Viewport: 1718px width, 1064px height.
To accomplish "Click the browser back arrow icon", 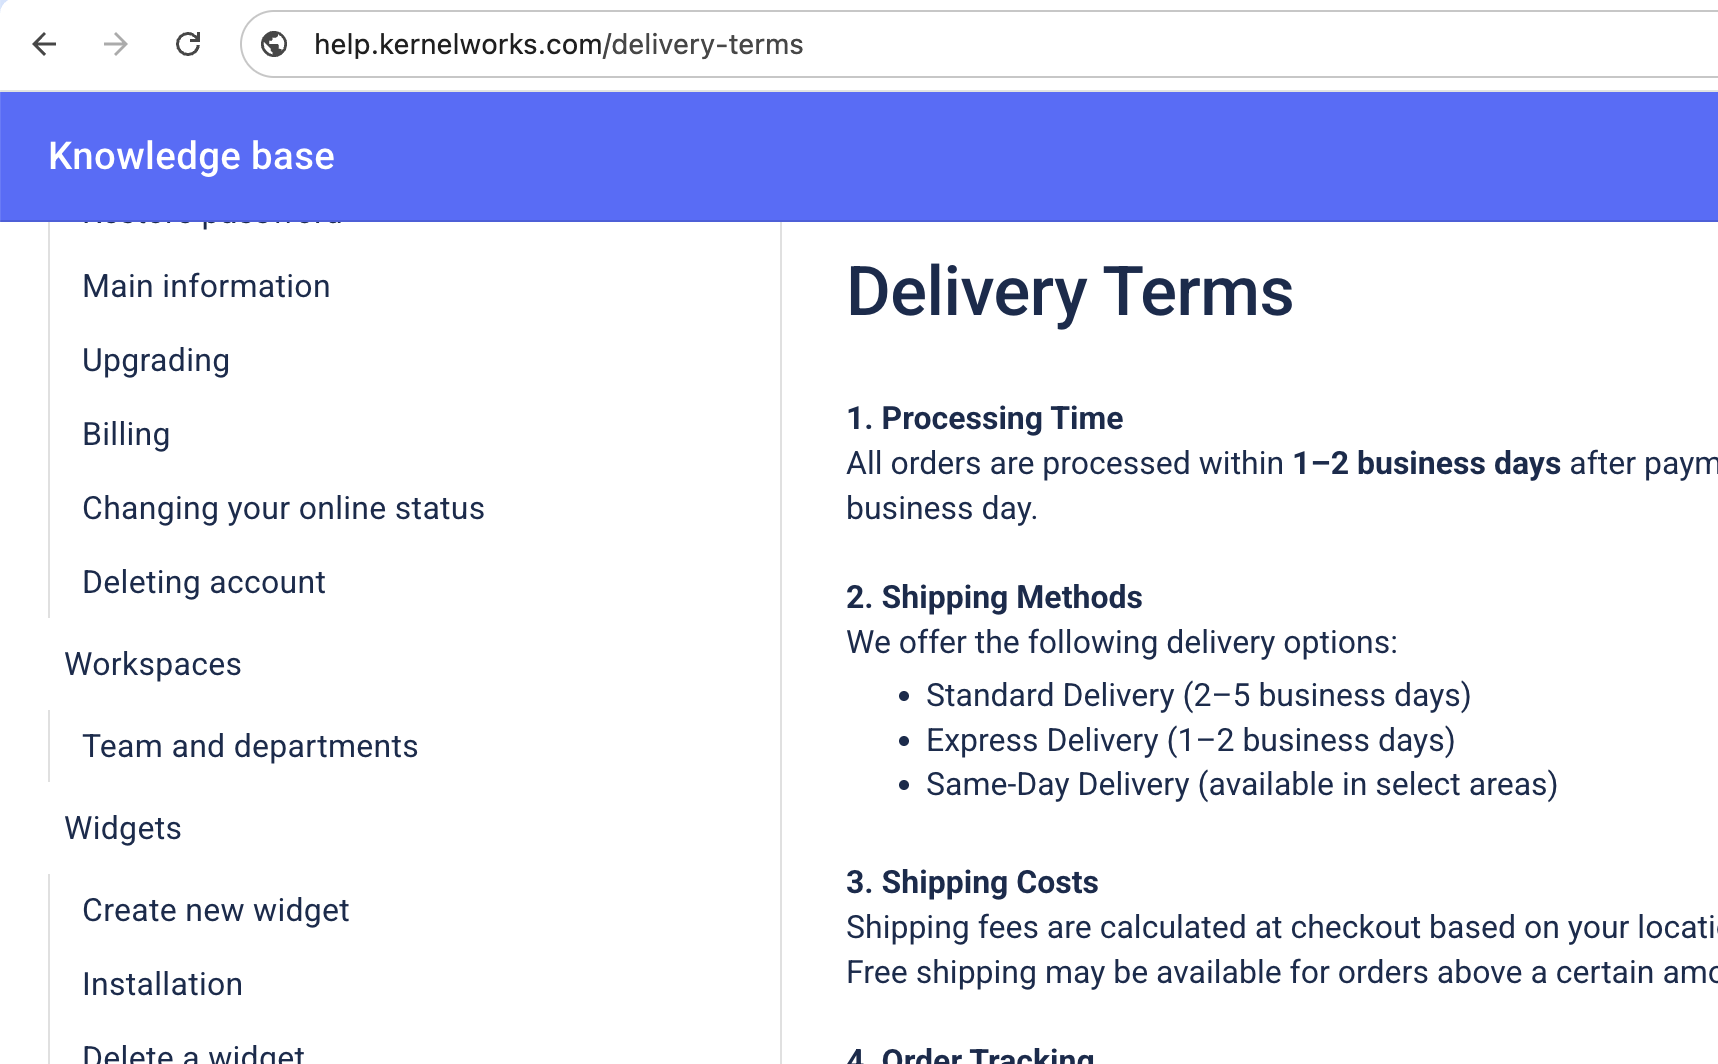I will click(44, 44).
